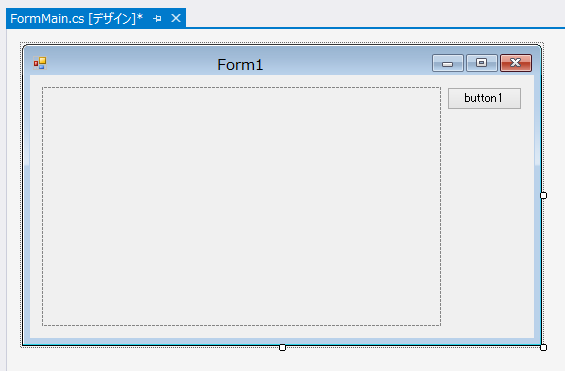Pin the FormMain.cs tab

click(157, 18)
